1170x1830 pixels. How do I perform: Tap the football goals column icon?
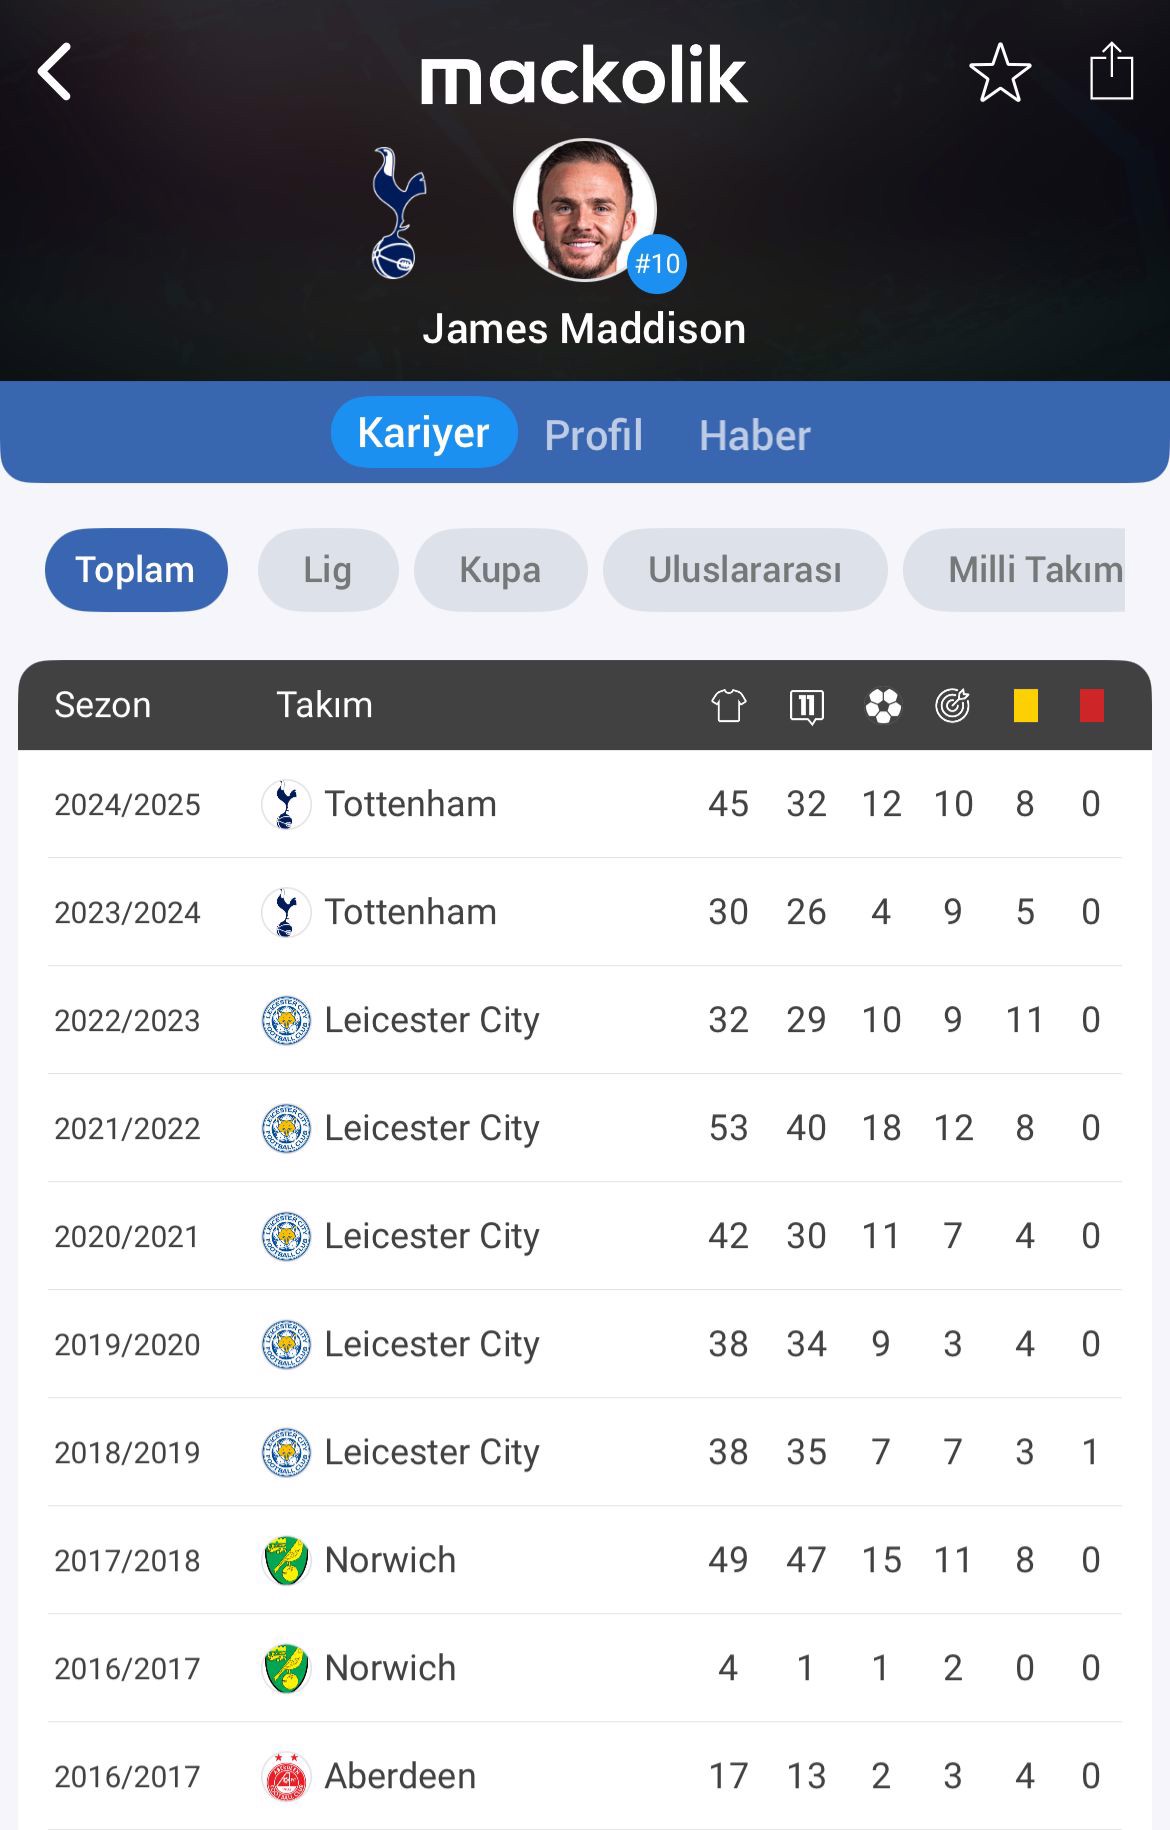coord(882,705)
